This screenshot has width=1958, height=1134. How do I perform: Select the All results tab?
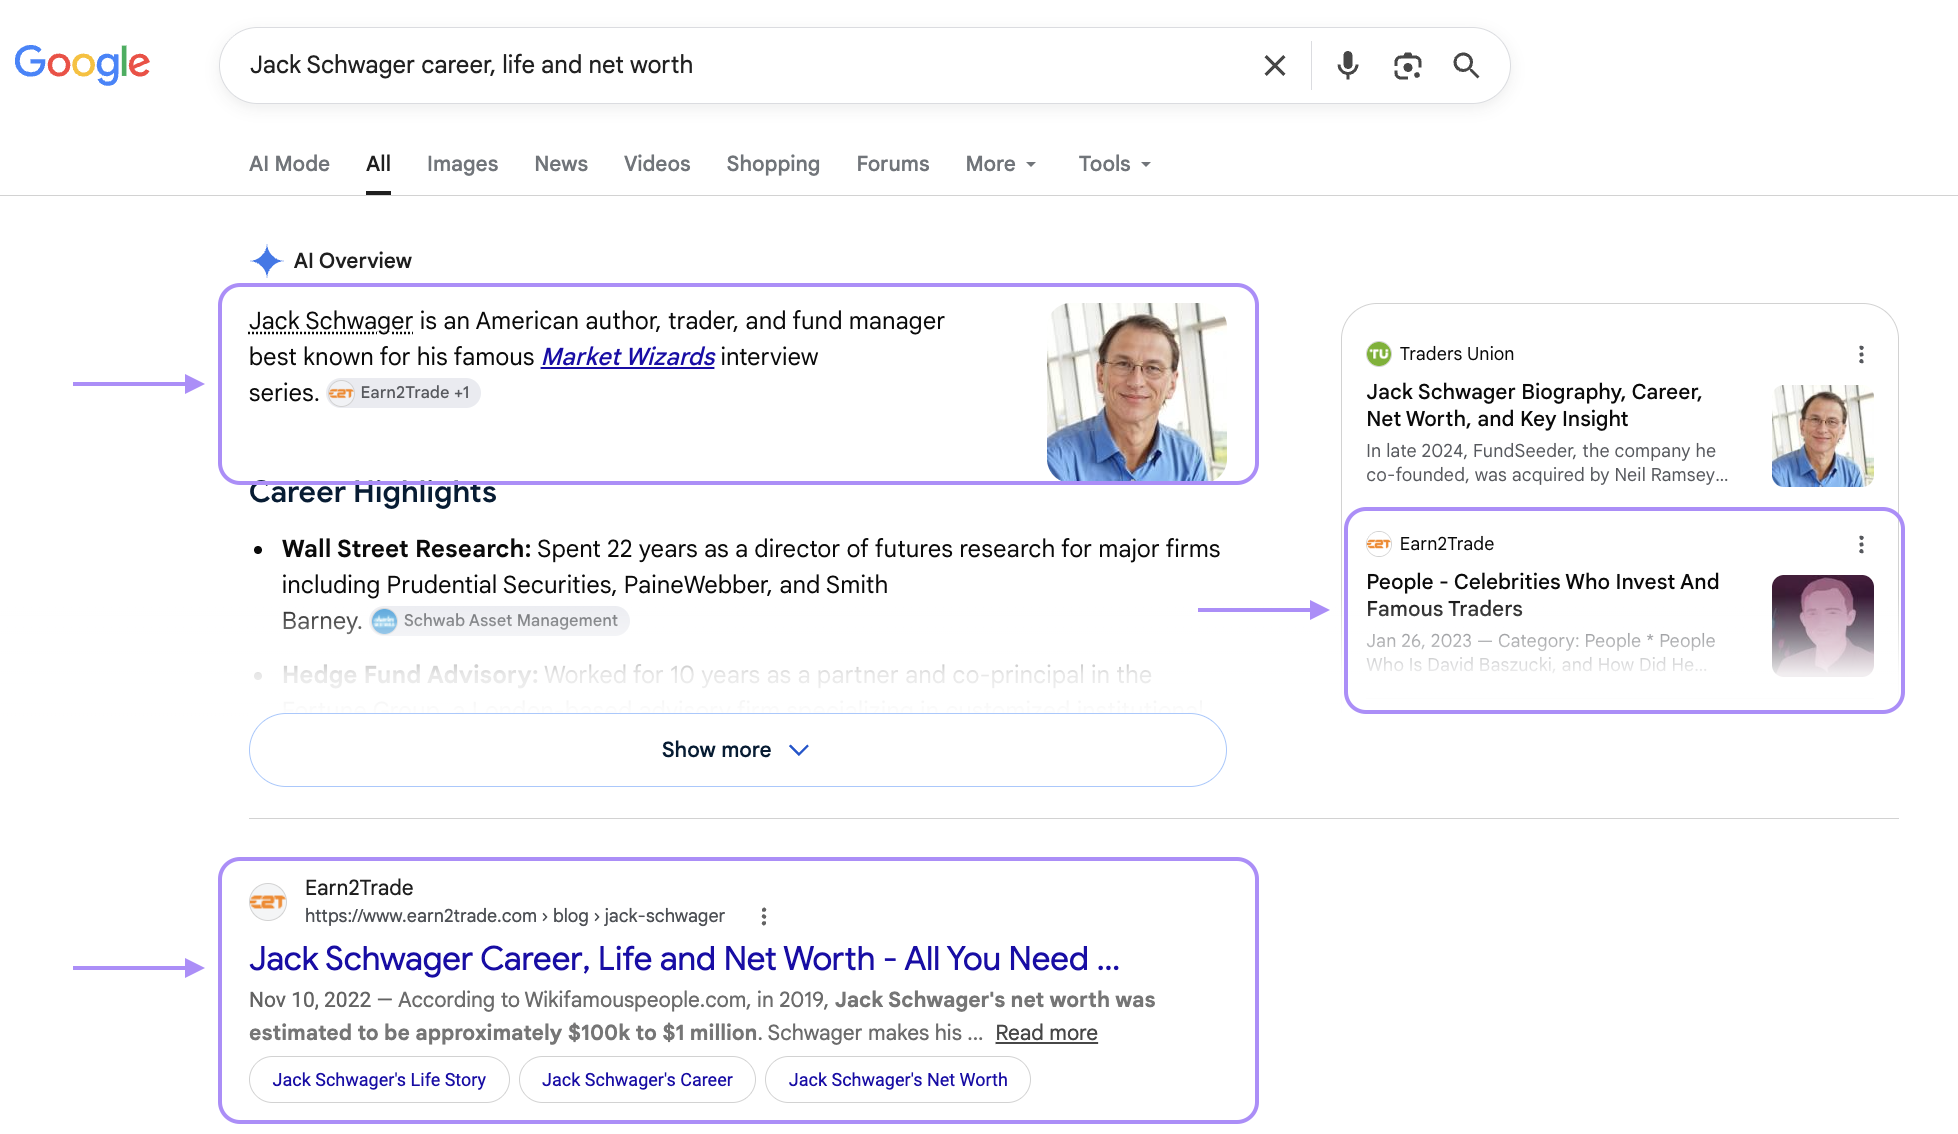[x=378, y=164]
